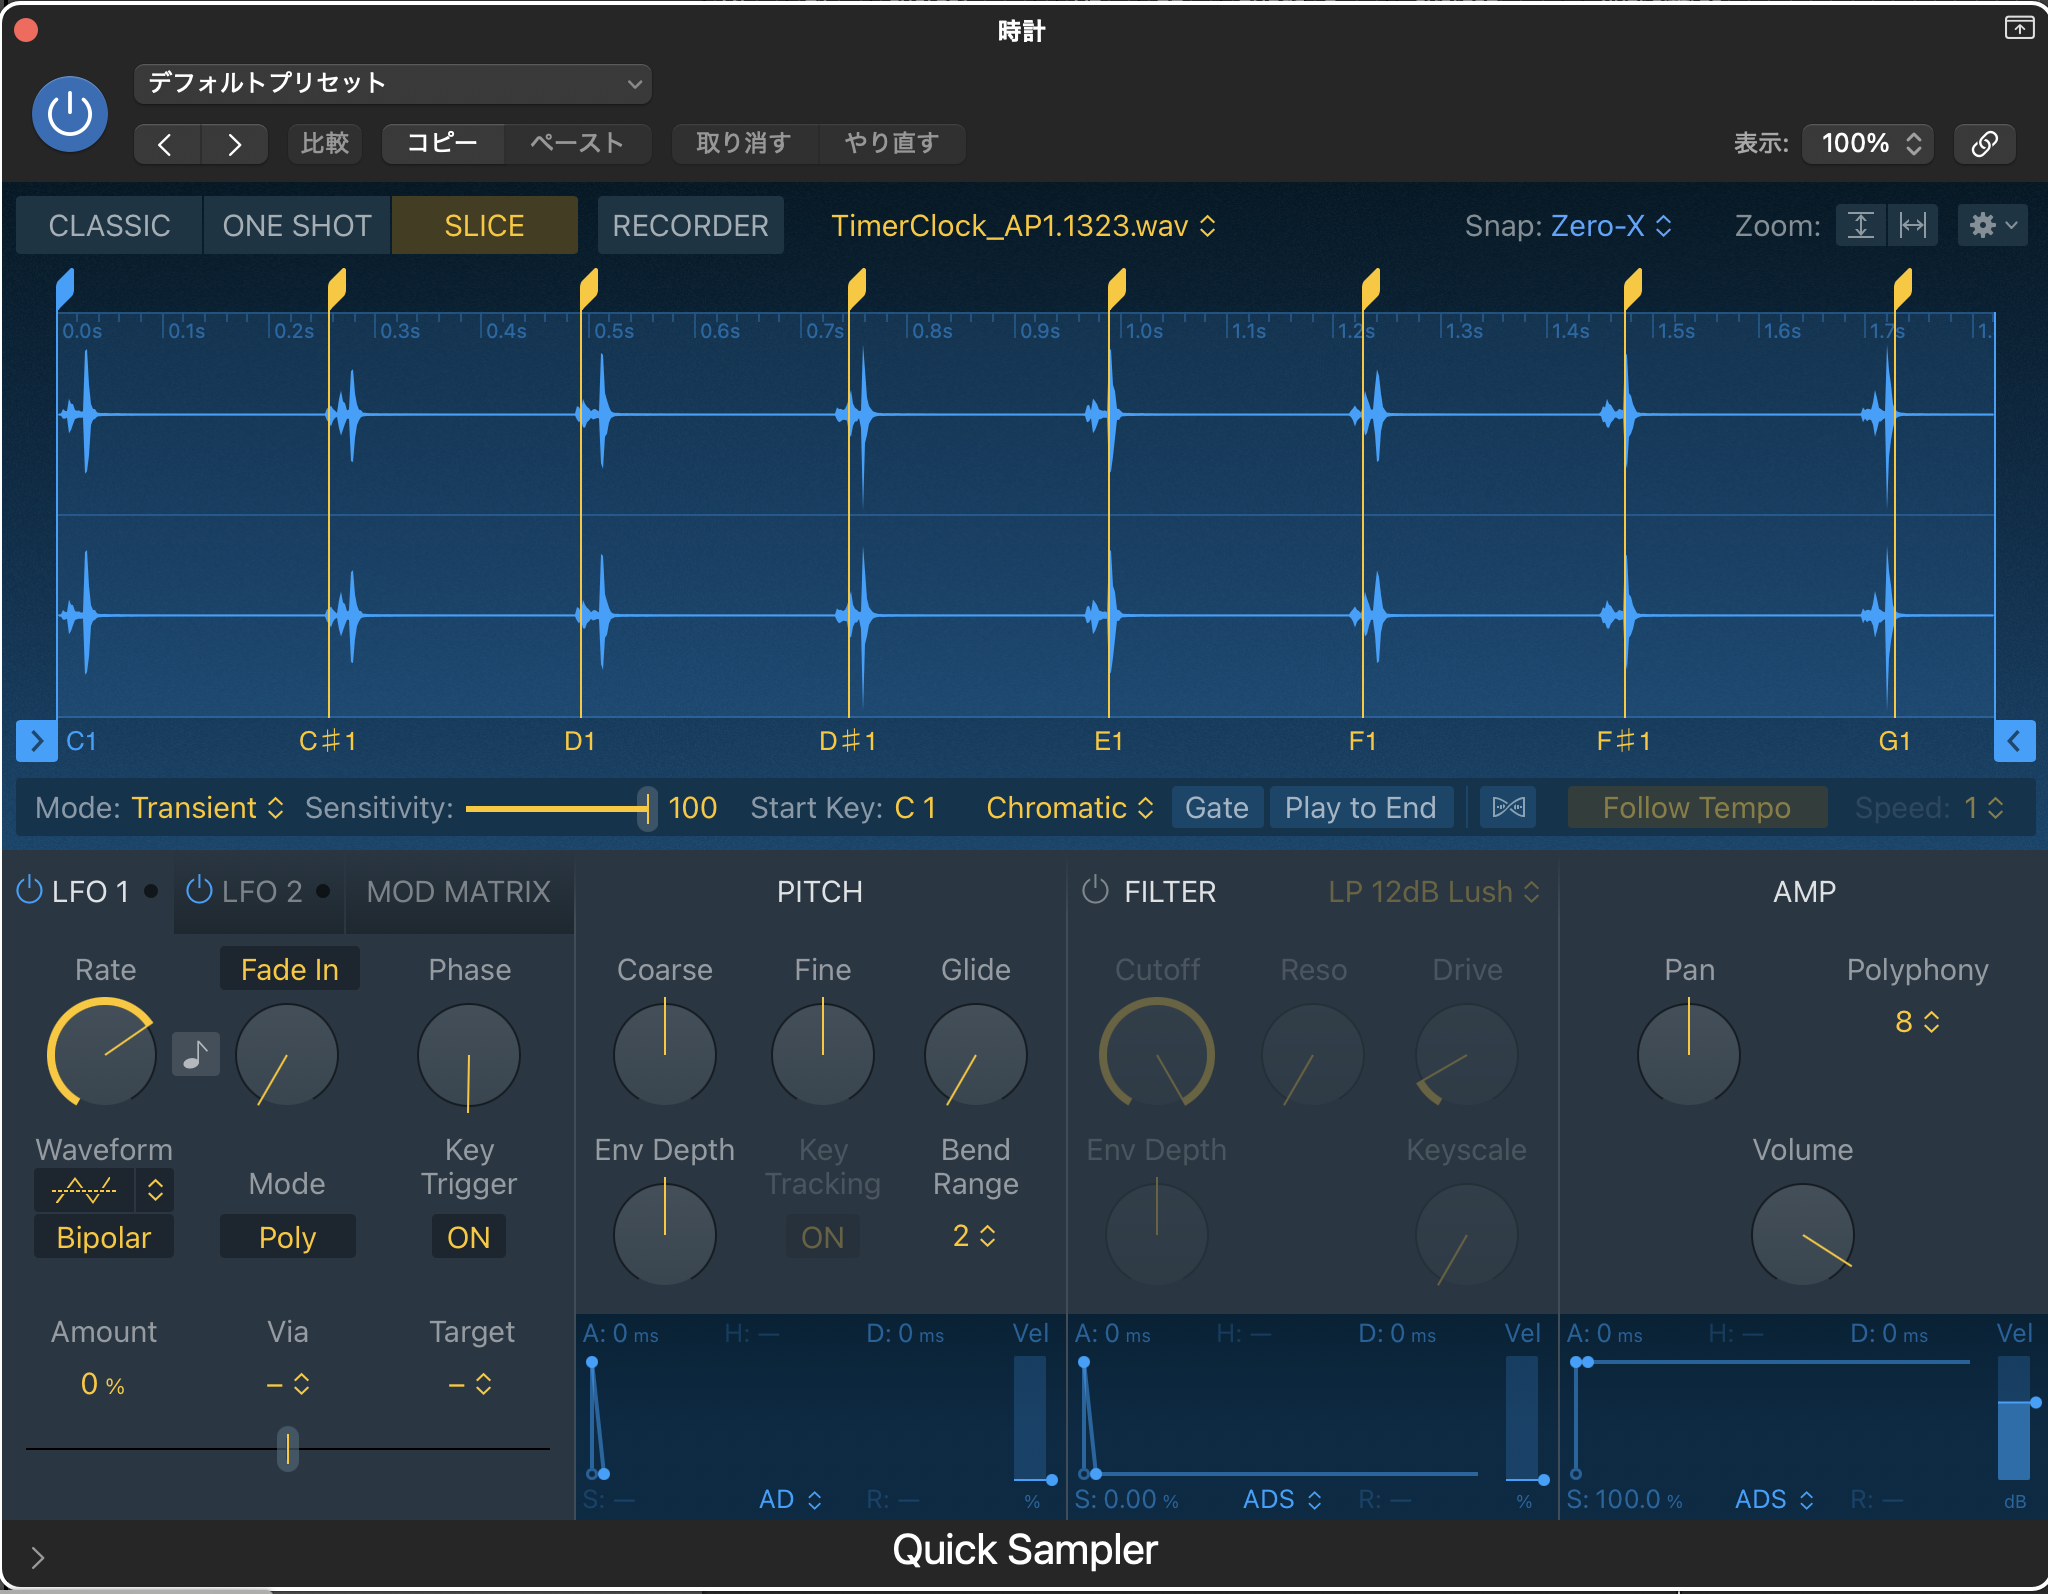Click the コピー copy button
2048x1594 pixels.
pyautogui.click(x=442, y=144)
